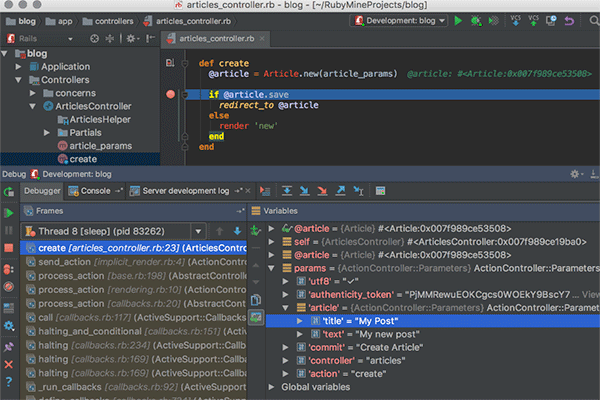The image size is (600, 400).
Task: Open the Server development log tab
Action: tap(186, 191)
